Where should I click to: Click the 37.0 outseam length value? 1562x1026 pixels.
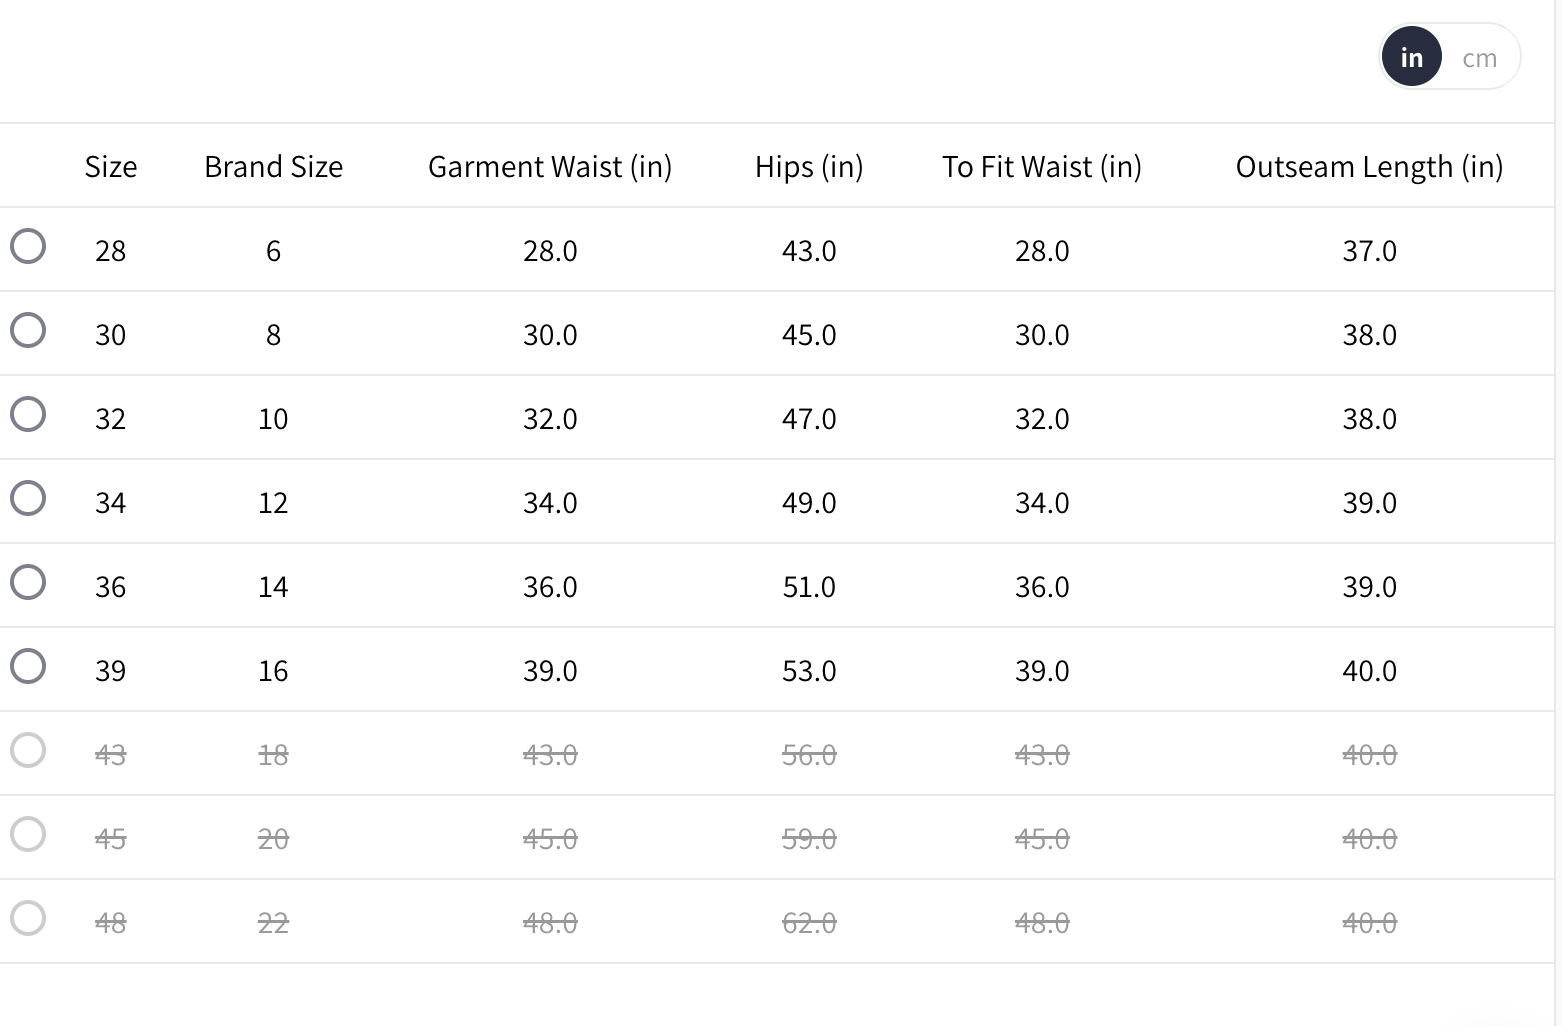pyautogui.click(x=1369, y=251)
